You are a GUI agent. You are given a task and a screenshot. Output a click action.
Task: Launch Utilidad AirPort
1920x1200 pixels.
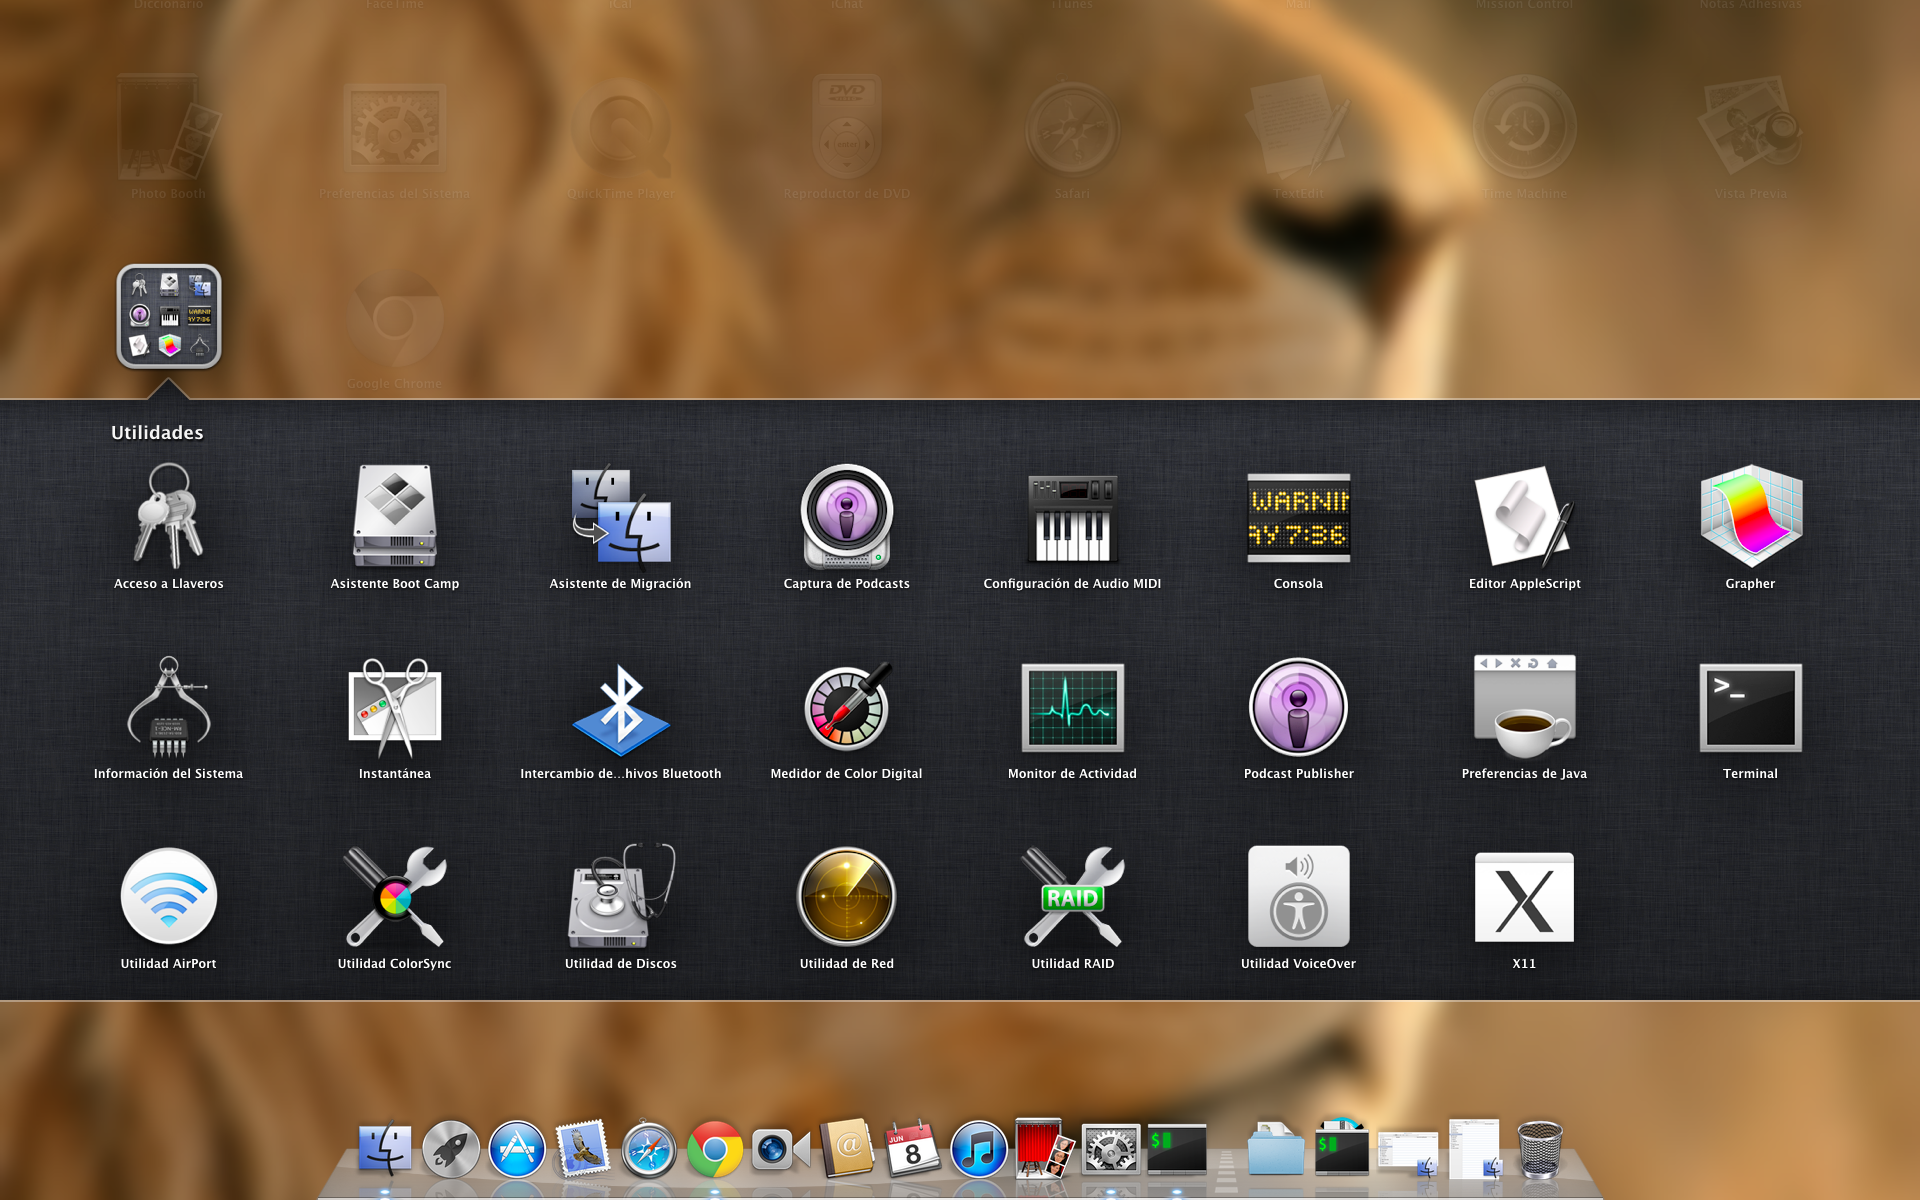(x=168, y=897)
